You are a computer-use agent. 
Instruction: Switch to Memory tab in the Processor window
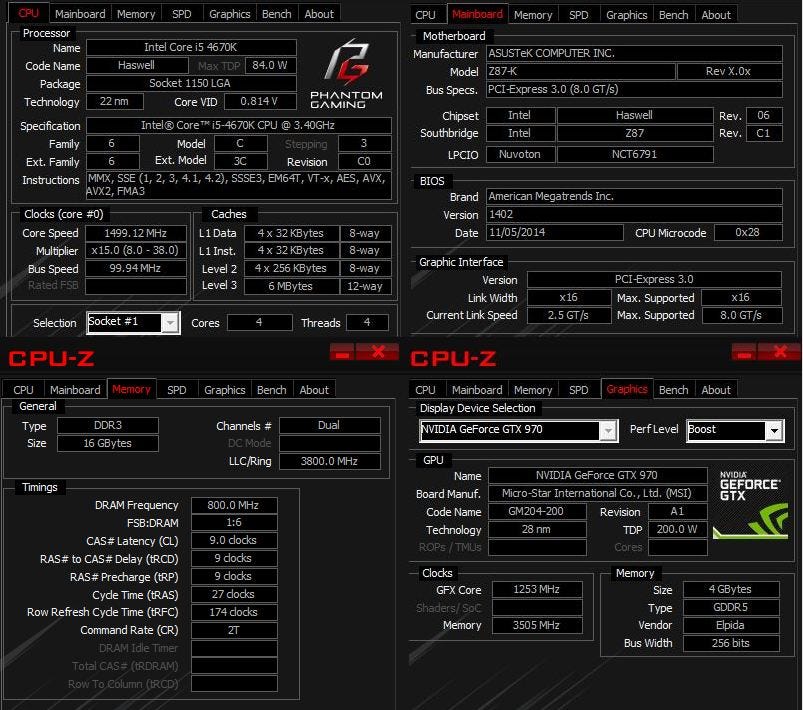136,14
